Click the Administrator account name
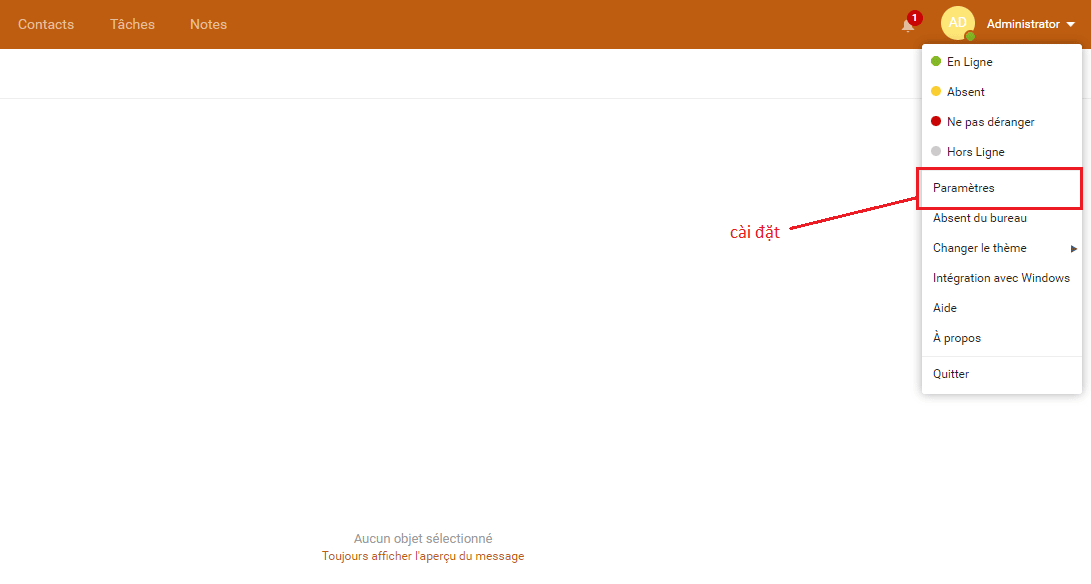Viewport: 1091px width, 584px height. 1022,24
